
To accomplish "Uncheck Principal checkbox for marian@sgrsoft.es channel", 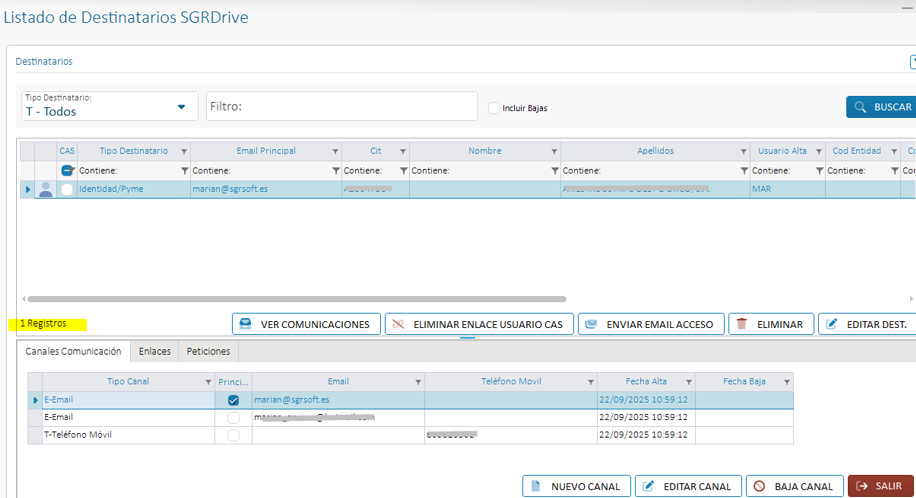I will [233, 400].
